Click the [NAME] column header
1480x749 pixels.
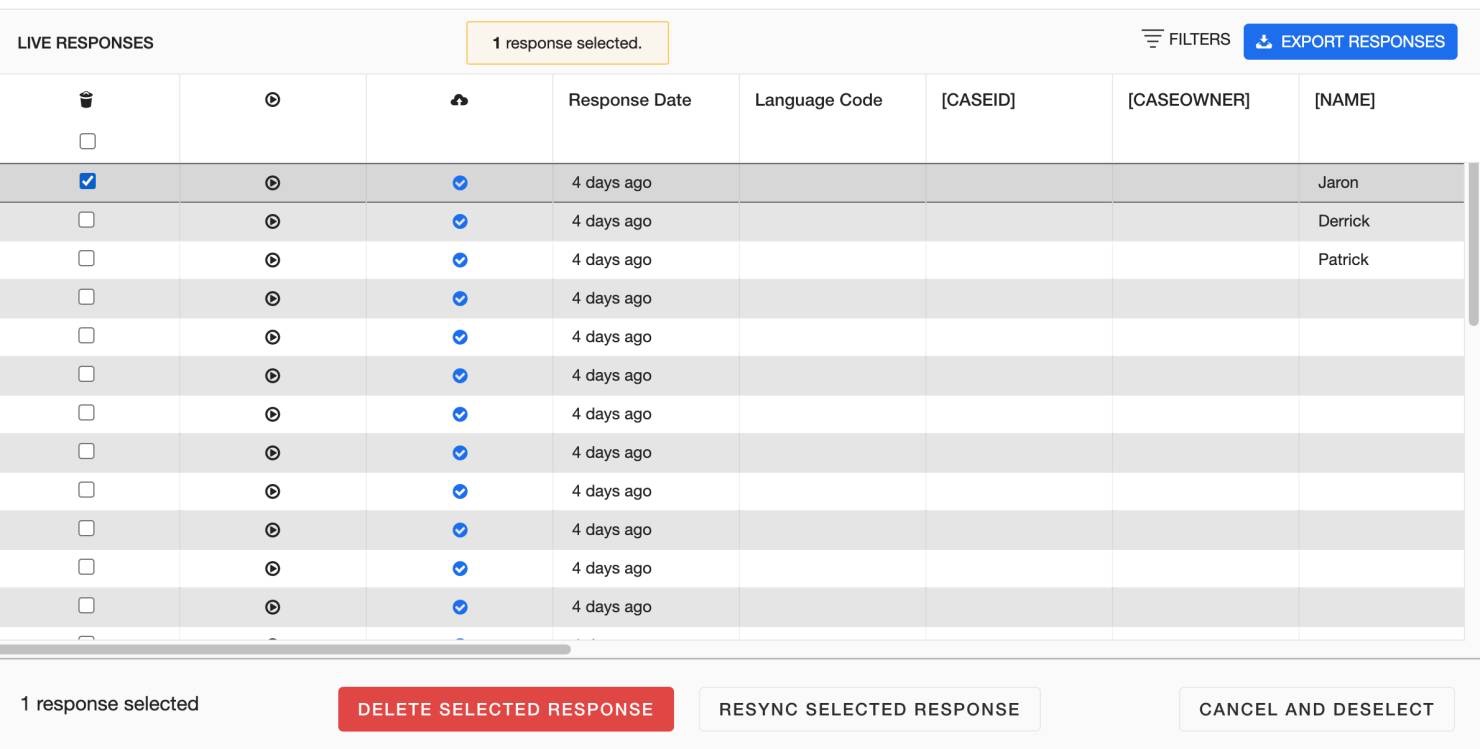pyautogui.click(x=1344, y=100)
